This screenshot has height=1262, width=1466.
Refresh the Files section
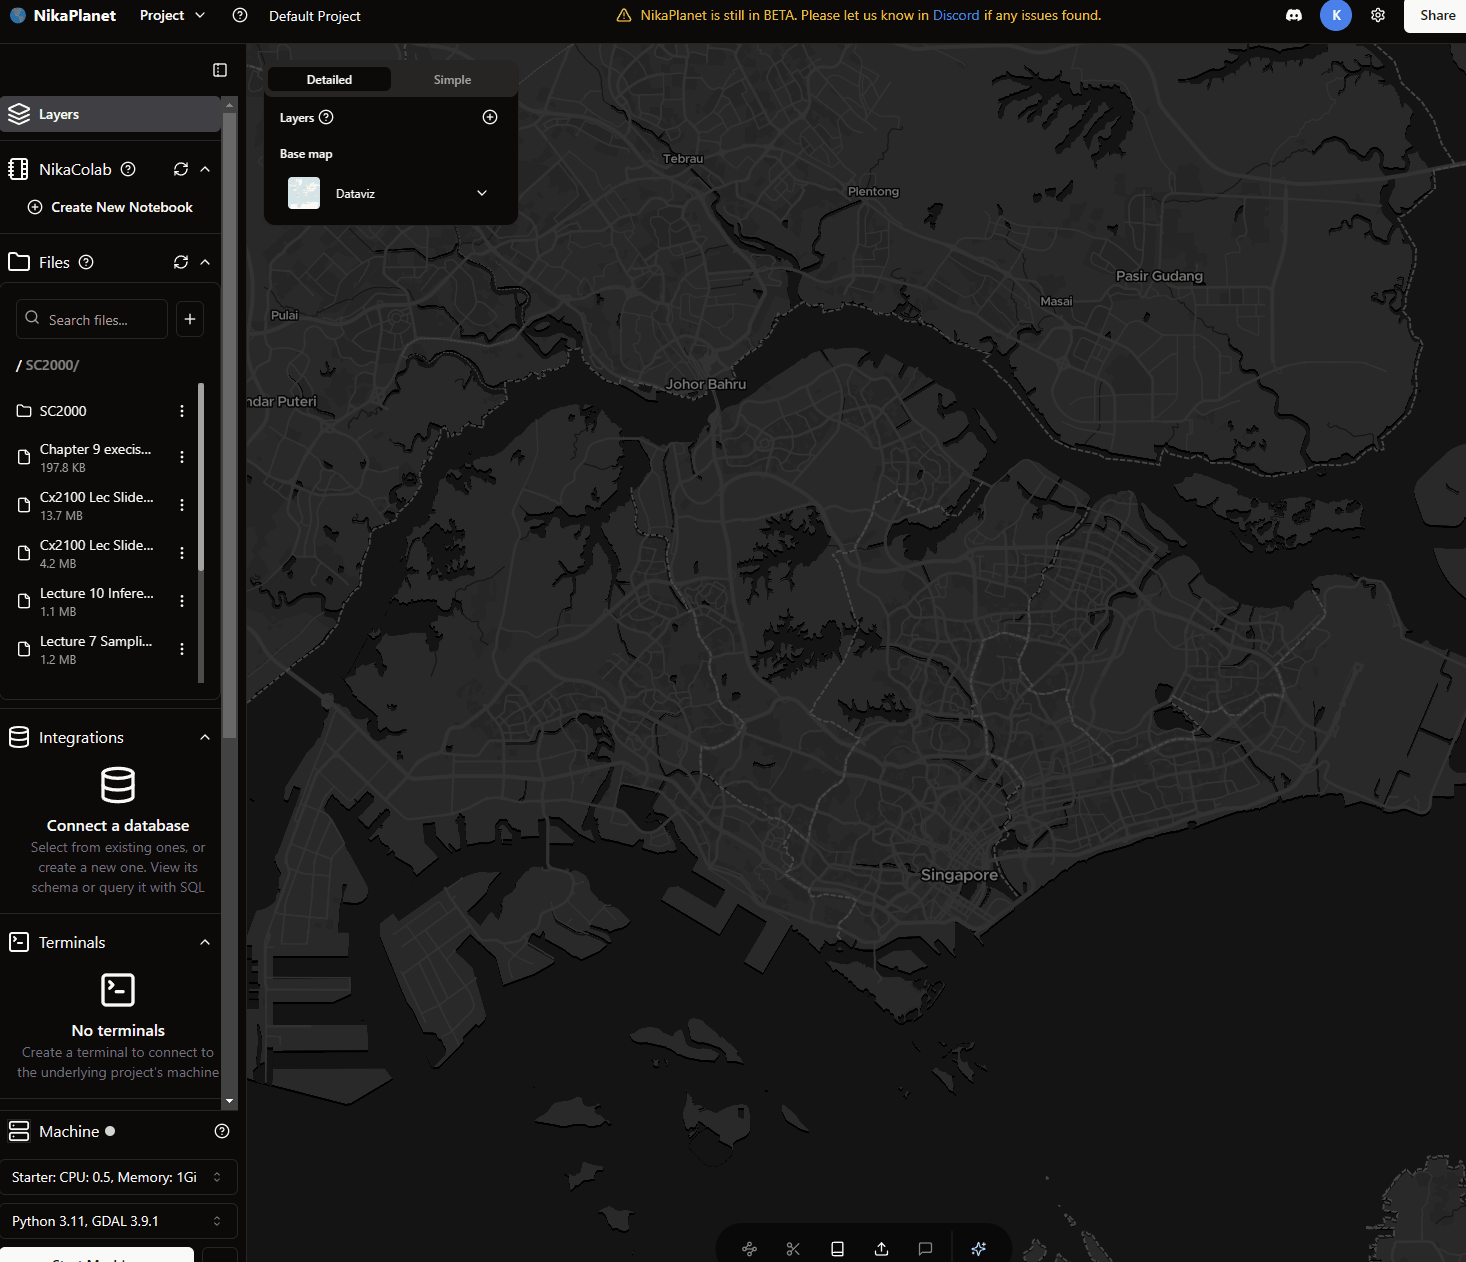181,262
